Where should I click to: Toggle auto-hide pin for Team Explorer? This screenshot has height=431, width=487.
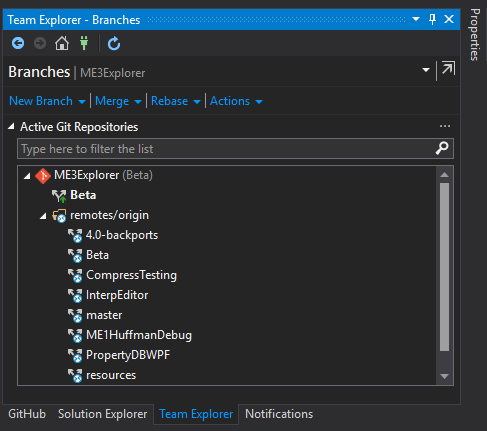(x=432, y=19)
